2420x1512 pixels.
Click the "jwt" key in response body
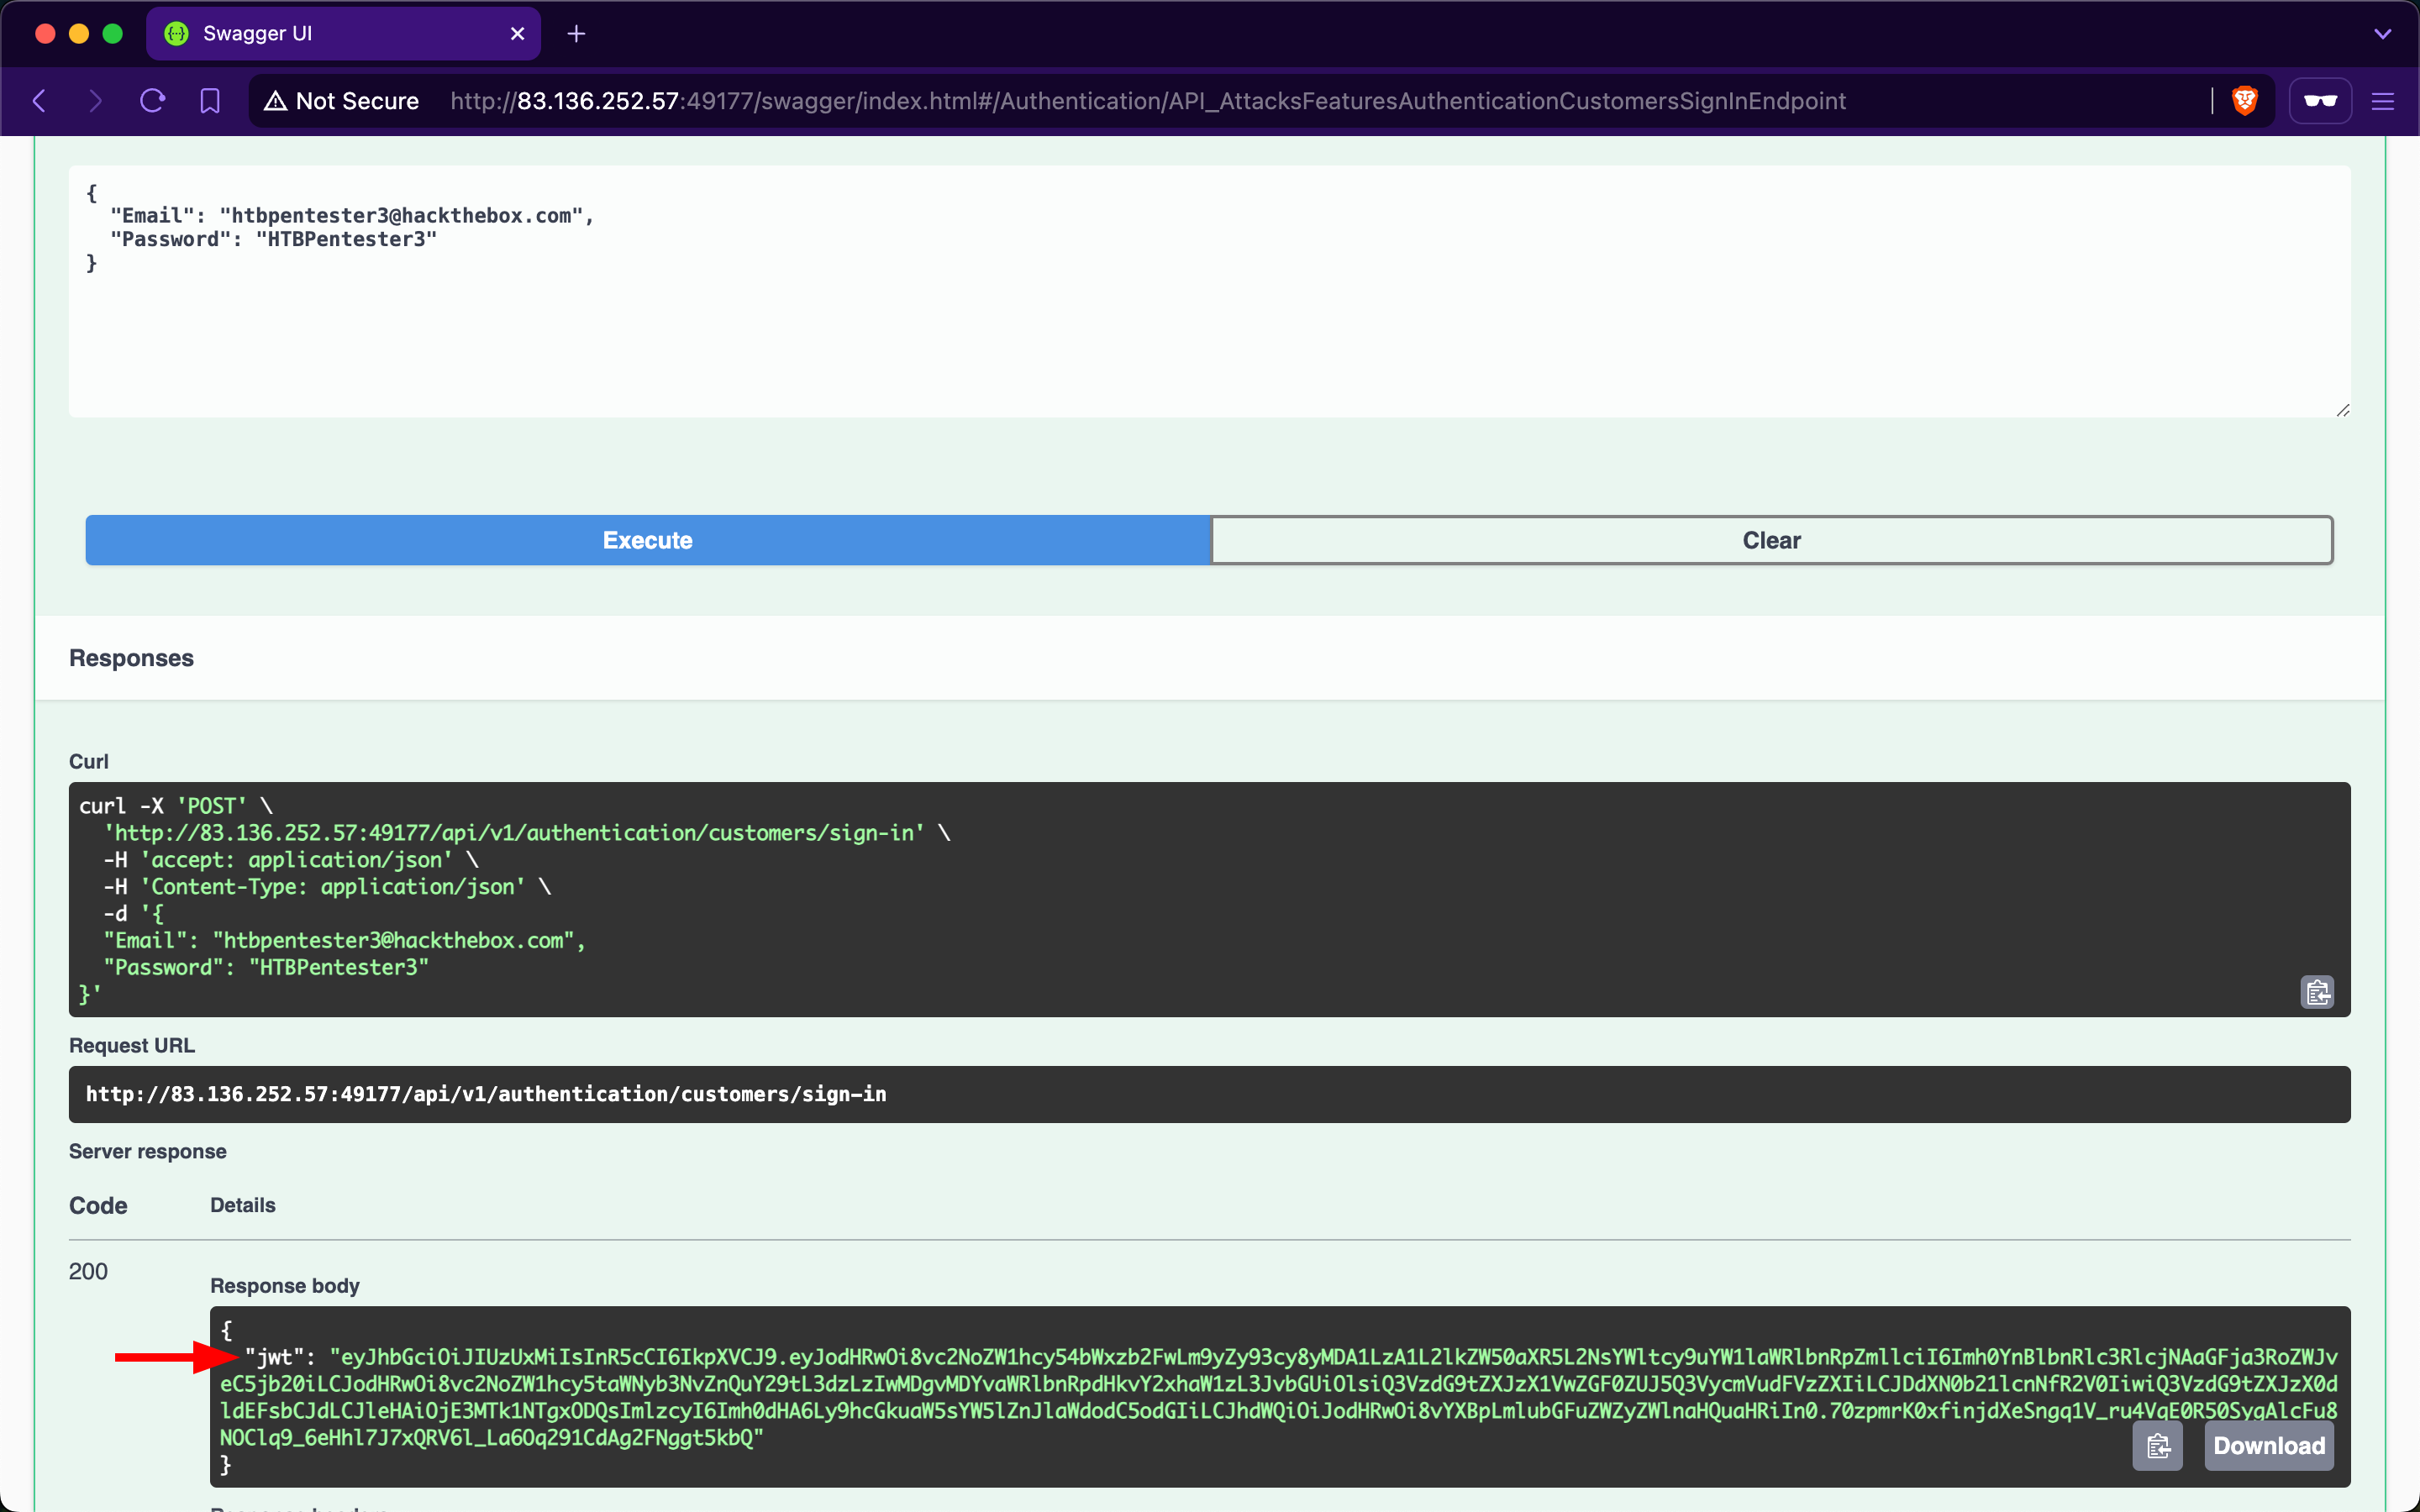(x=274, y=1357)
